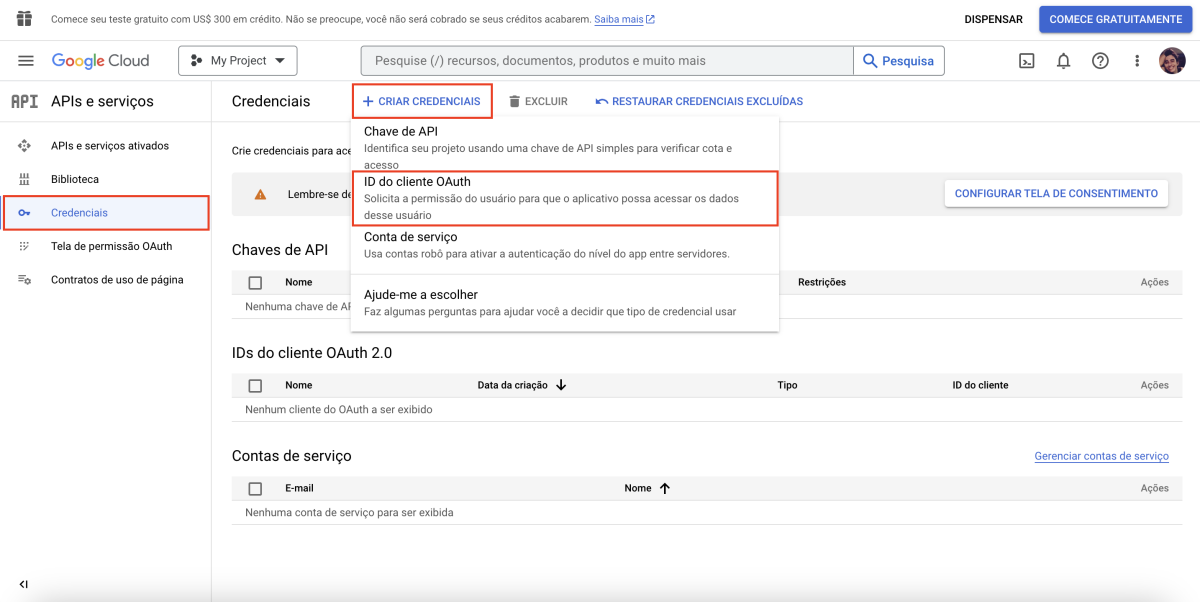The height and width of the screenshot is (602, 1200).
Task: Click CONFIGURAR TELA DE CONSENTIMENTO button
Action: [x=1056, y=193]
